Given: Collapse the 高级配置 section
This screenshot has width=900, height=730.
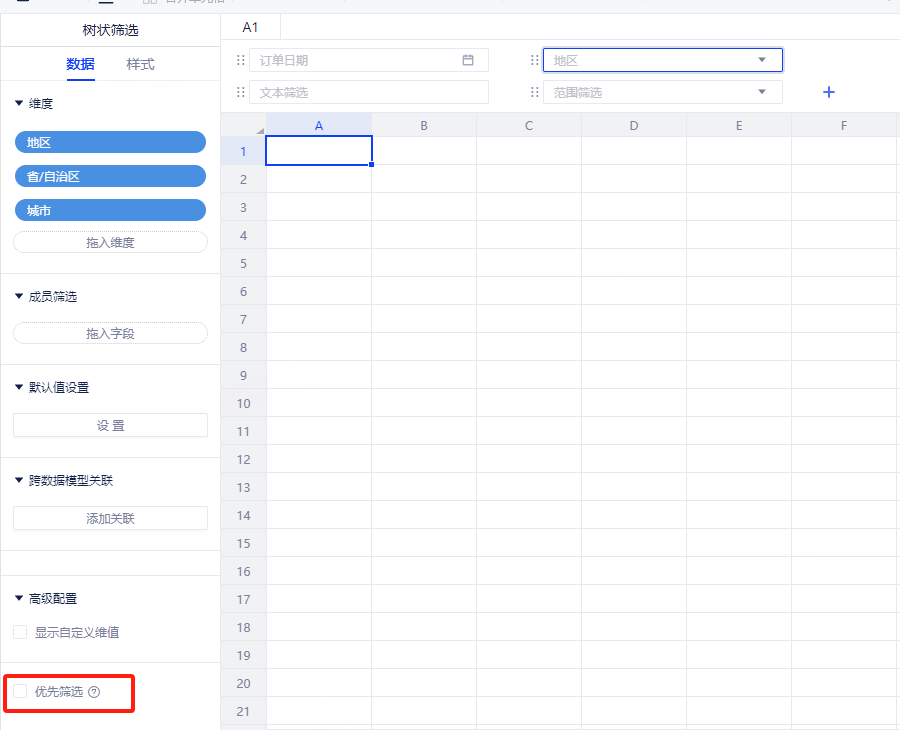Looking at the screenshot, I should pyautogui.click(x=19, y=598).
